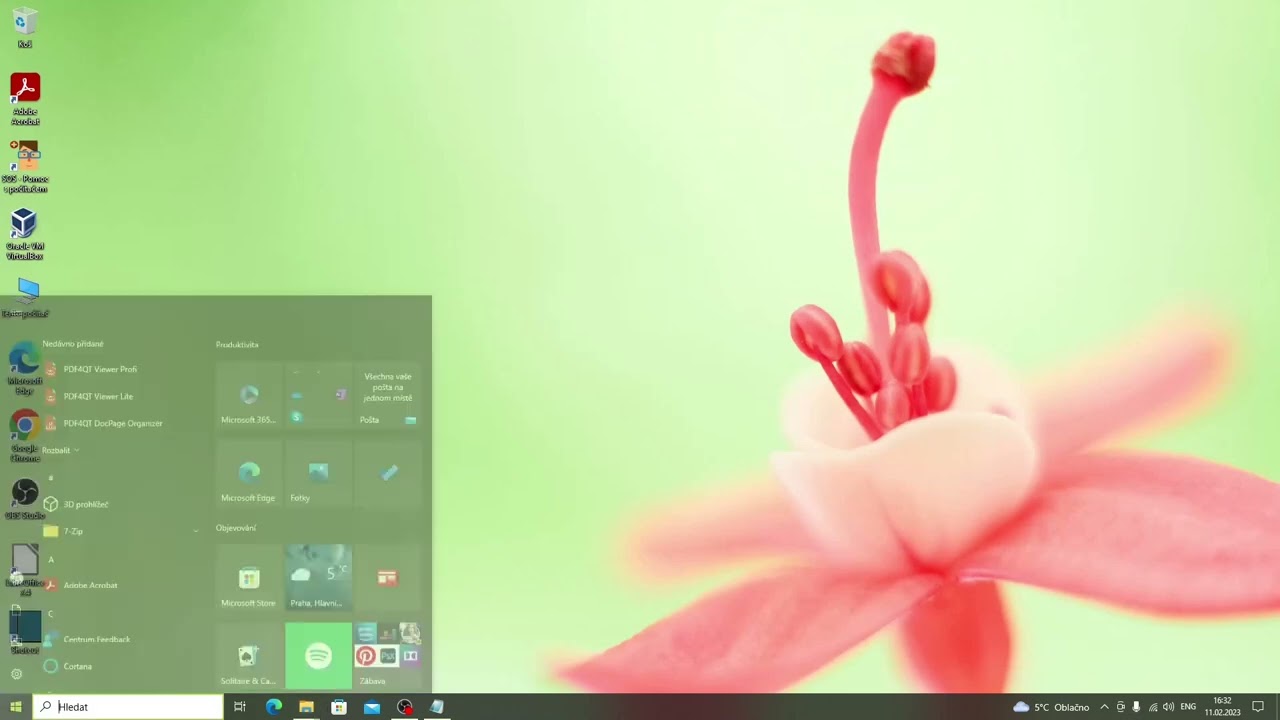Image resolution: width=1280 pixels, height=720 pixels.
Task: Open the Microsoft Edge tile
Action: click(249, 474)
